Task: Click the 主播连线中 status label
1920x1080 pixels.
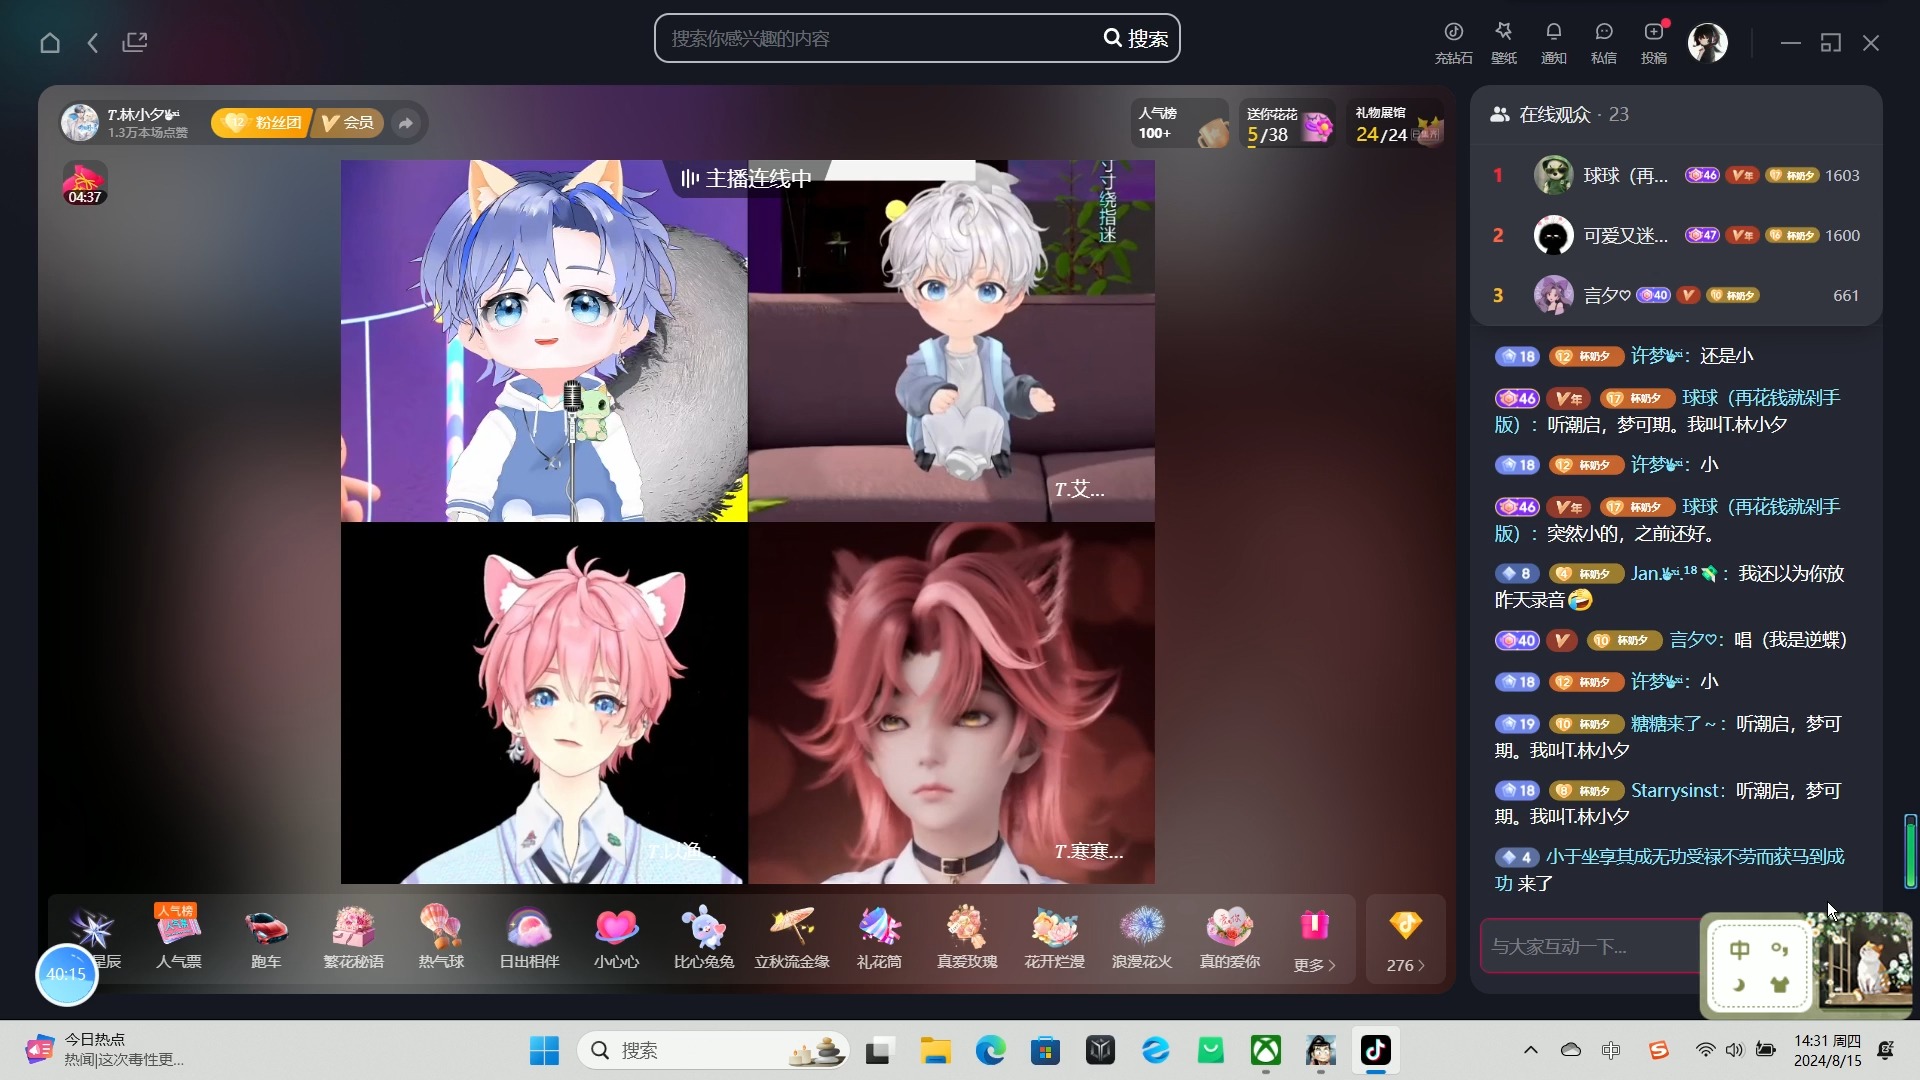Action: (x=747, y=178)
